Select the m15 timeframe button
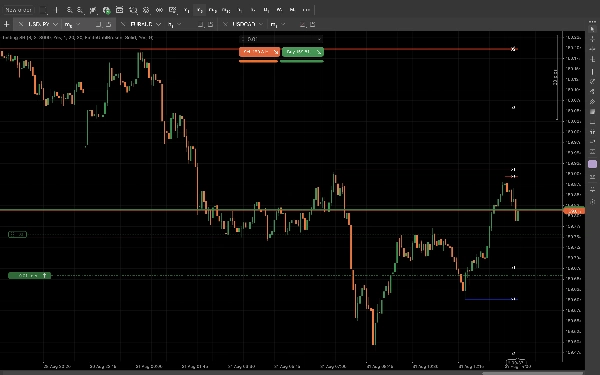Viewport: 600px width, 375px height. coord(213,10)
